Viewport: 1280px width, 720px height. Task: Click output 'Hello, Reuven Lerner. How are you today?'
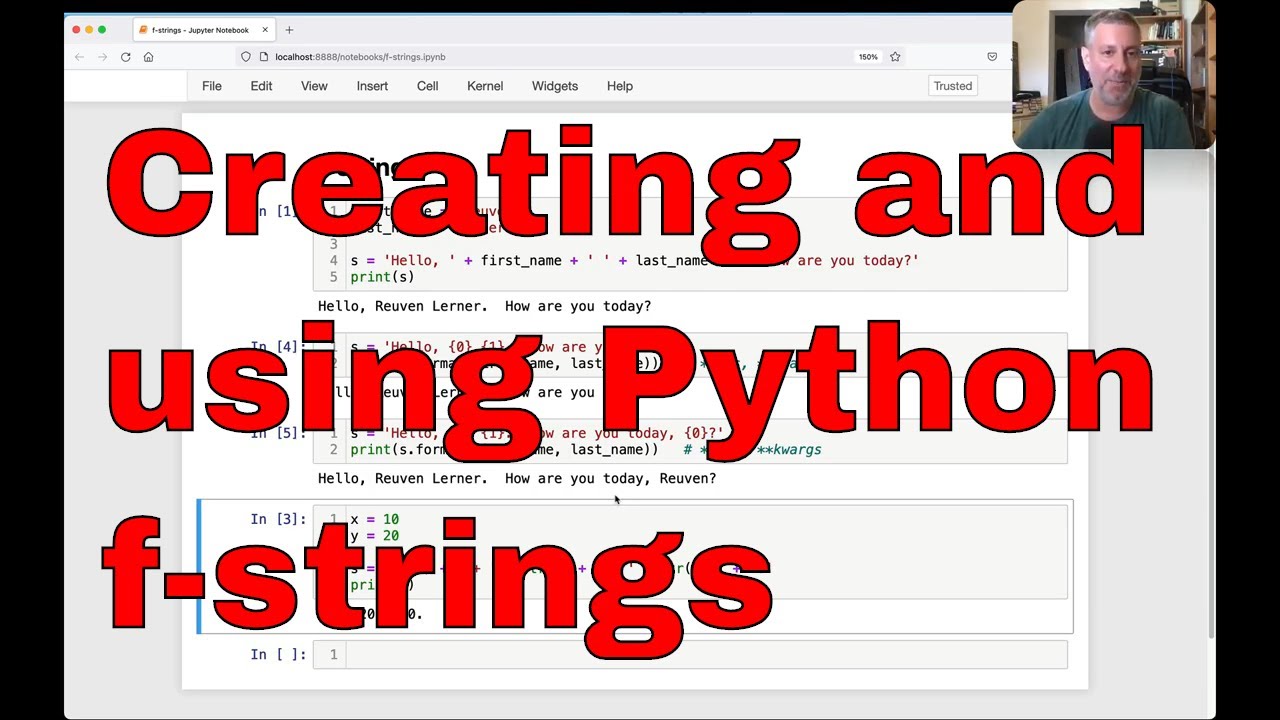point(484,306)
